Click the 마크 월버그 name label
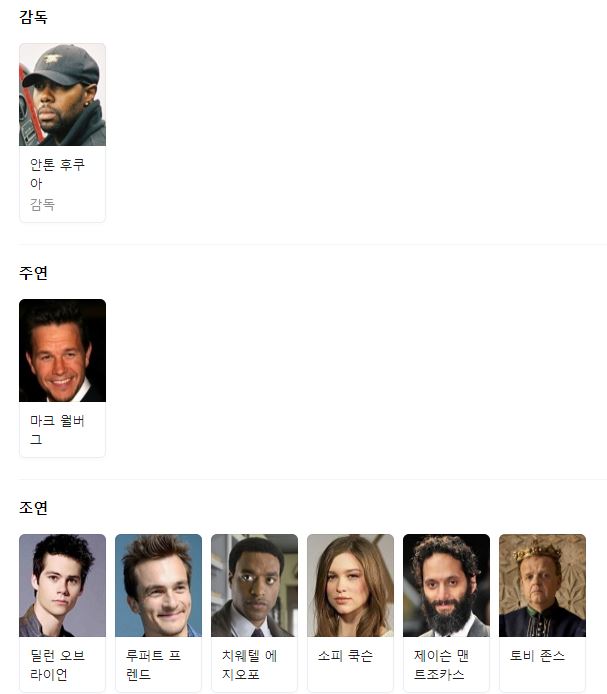 (57, 430)
